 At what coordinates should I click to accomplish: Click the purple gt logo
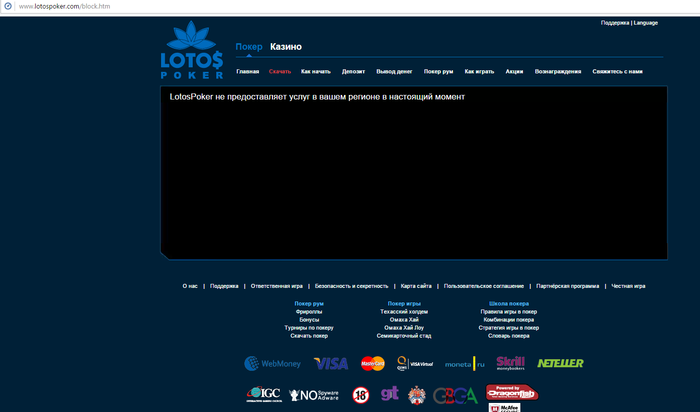pyautogui.click(x=389, y=393)
